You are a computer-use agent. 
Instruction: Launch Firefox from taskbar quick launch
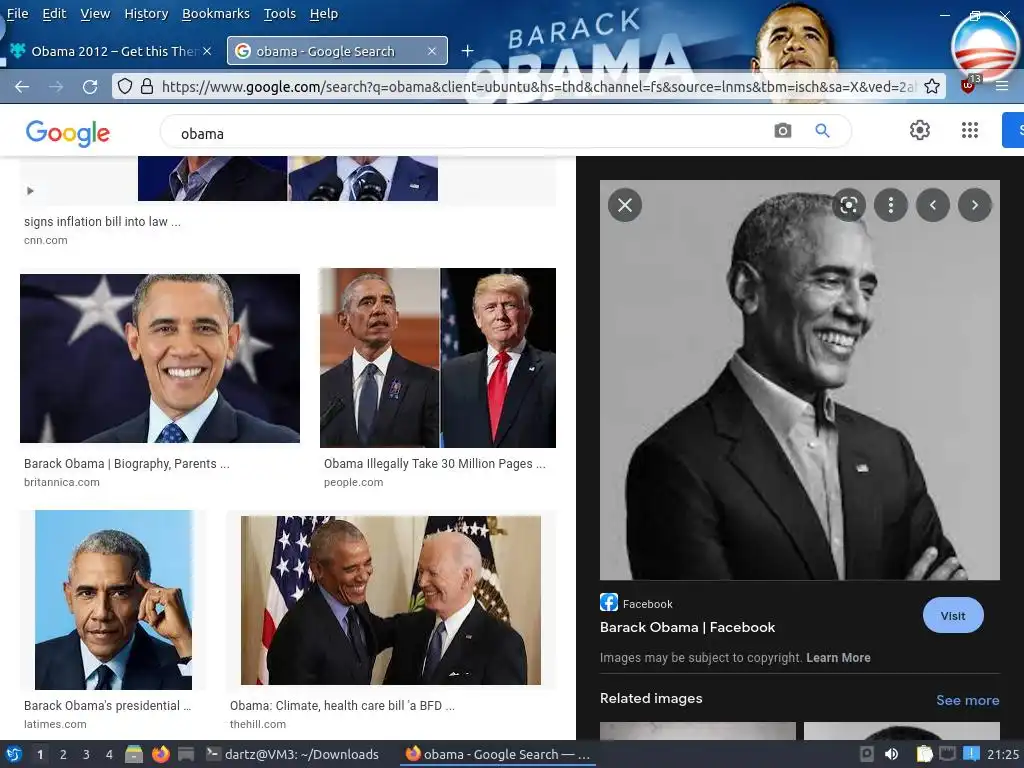(160, 754)
